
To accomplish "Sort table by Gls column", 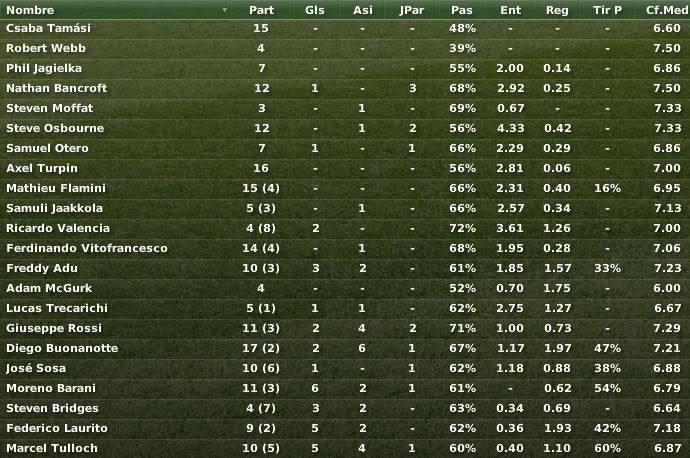I will [315, 10].
